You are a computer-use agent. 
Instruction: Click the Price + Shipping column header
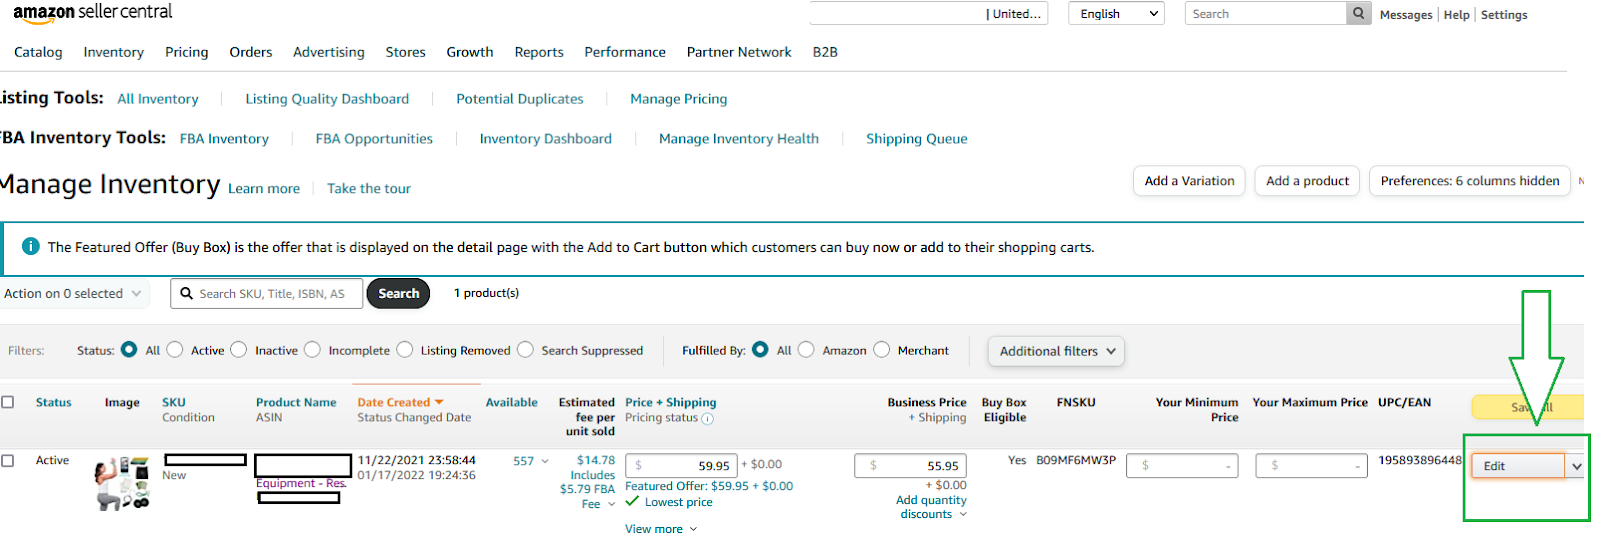pyautogui.click(x=671, y=402)
